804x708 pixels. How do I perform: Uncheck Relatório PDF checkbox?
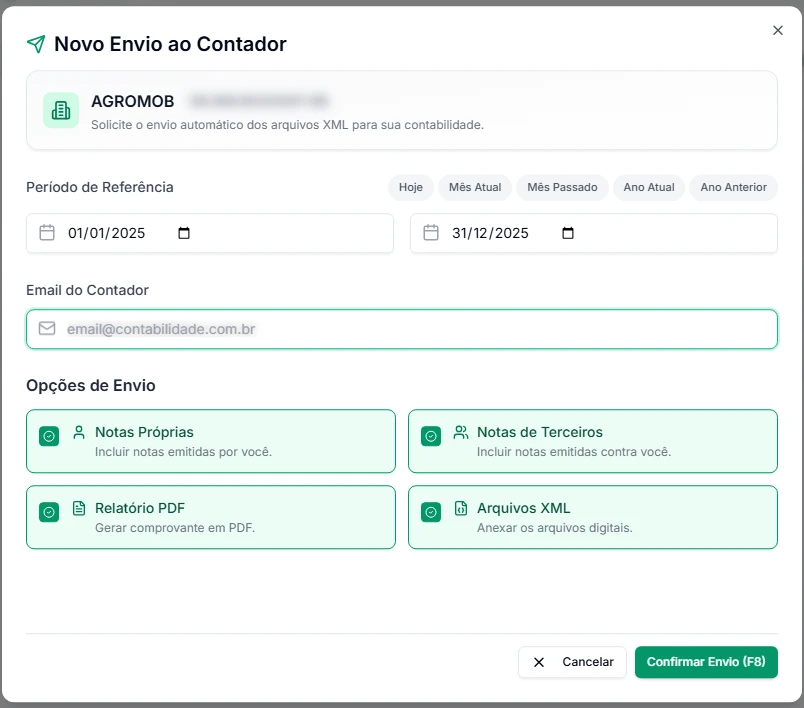49,512
